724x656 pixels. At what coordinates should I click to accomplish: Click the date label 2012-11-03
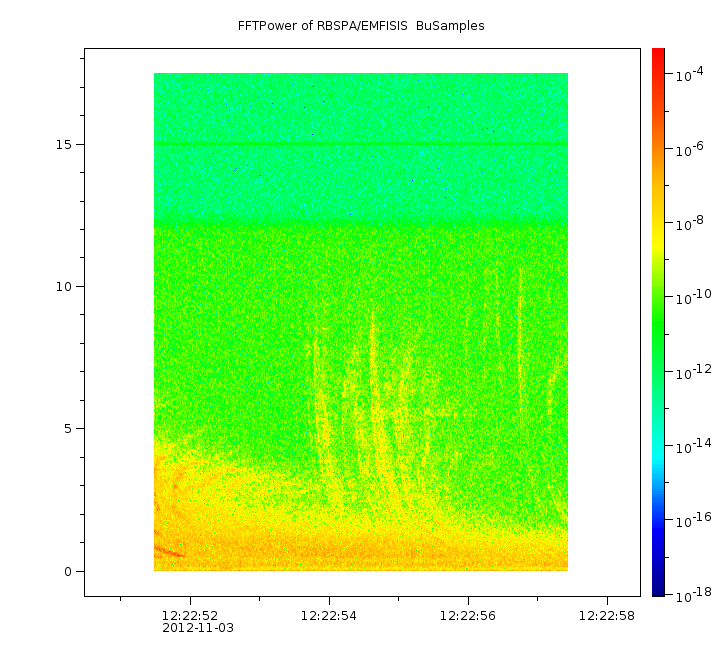click(198, 628)
